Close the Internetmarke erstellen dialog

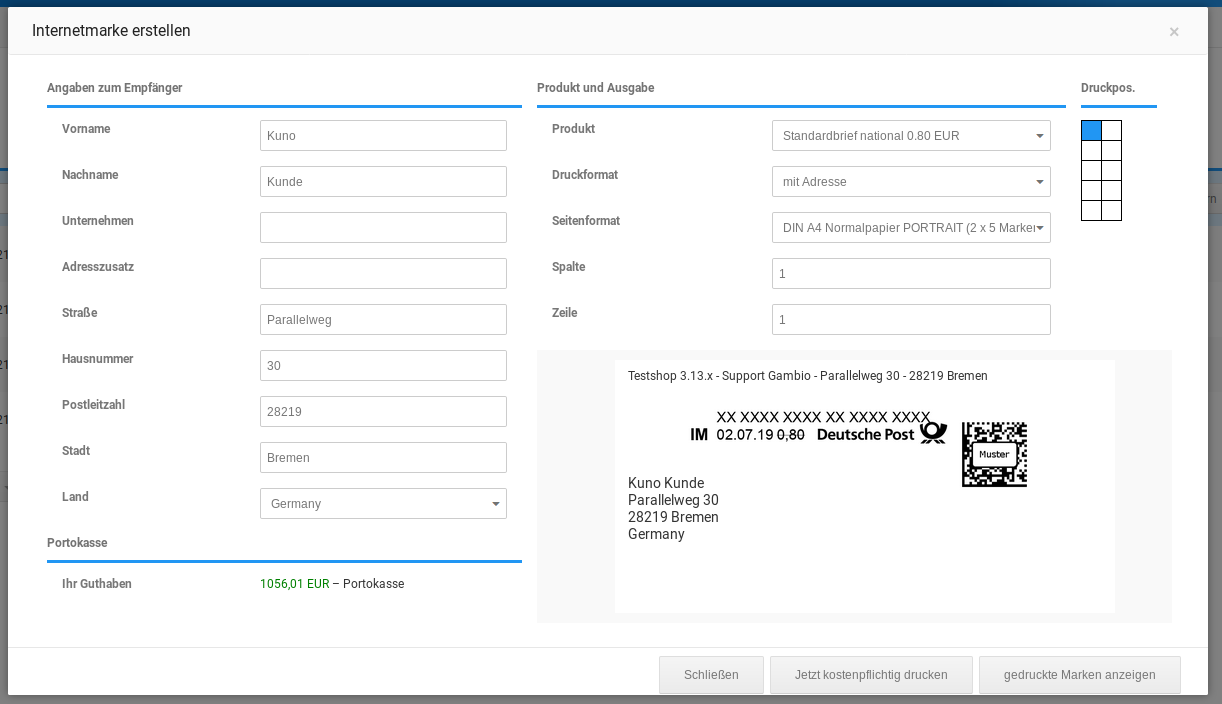coord(1174,32)
